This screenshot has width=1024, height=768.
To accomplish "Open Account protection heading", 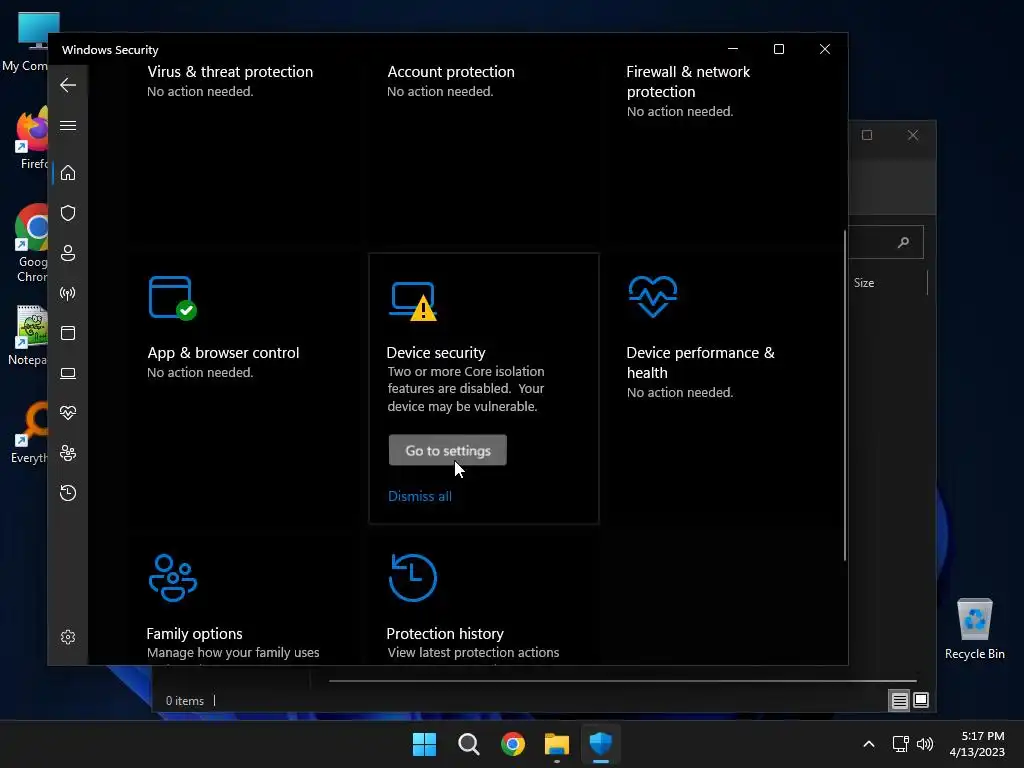I will pyautogui.click(x=451, y=72).
